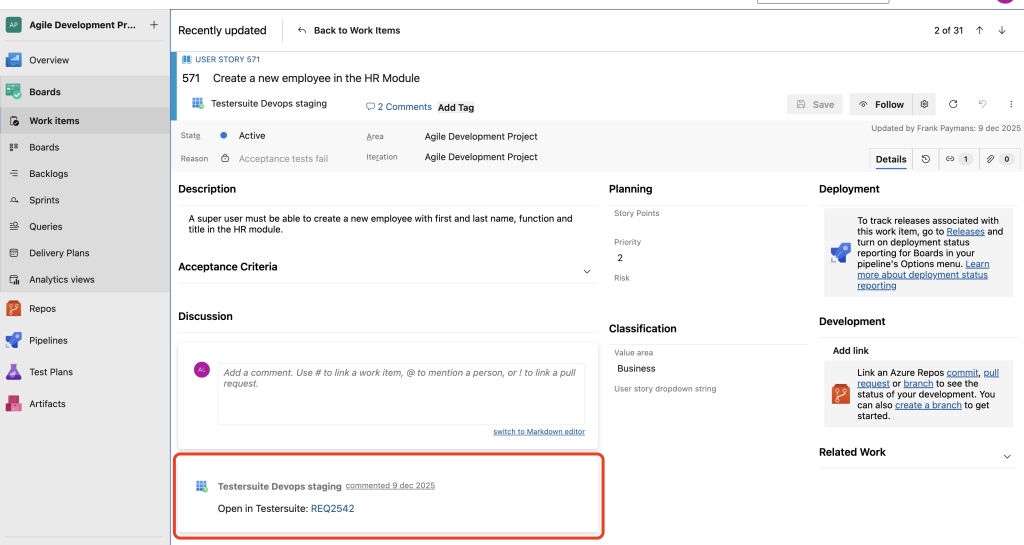Open the more actions ellipsis menu
The width and height of the screenshot is (1024, 545).
1011,104
